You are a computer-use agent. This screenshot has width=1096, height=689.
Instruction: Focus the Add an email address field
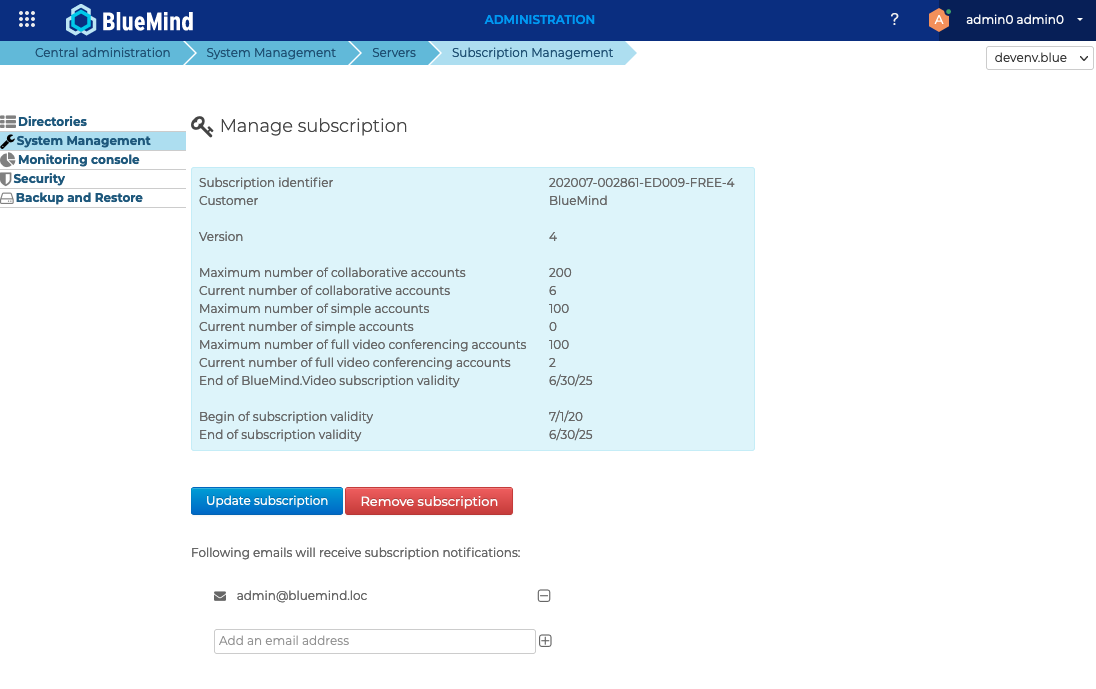[x=375, y=641]
